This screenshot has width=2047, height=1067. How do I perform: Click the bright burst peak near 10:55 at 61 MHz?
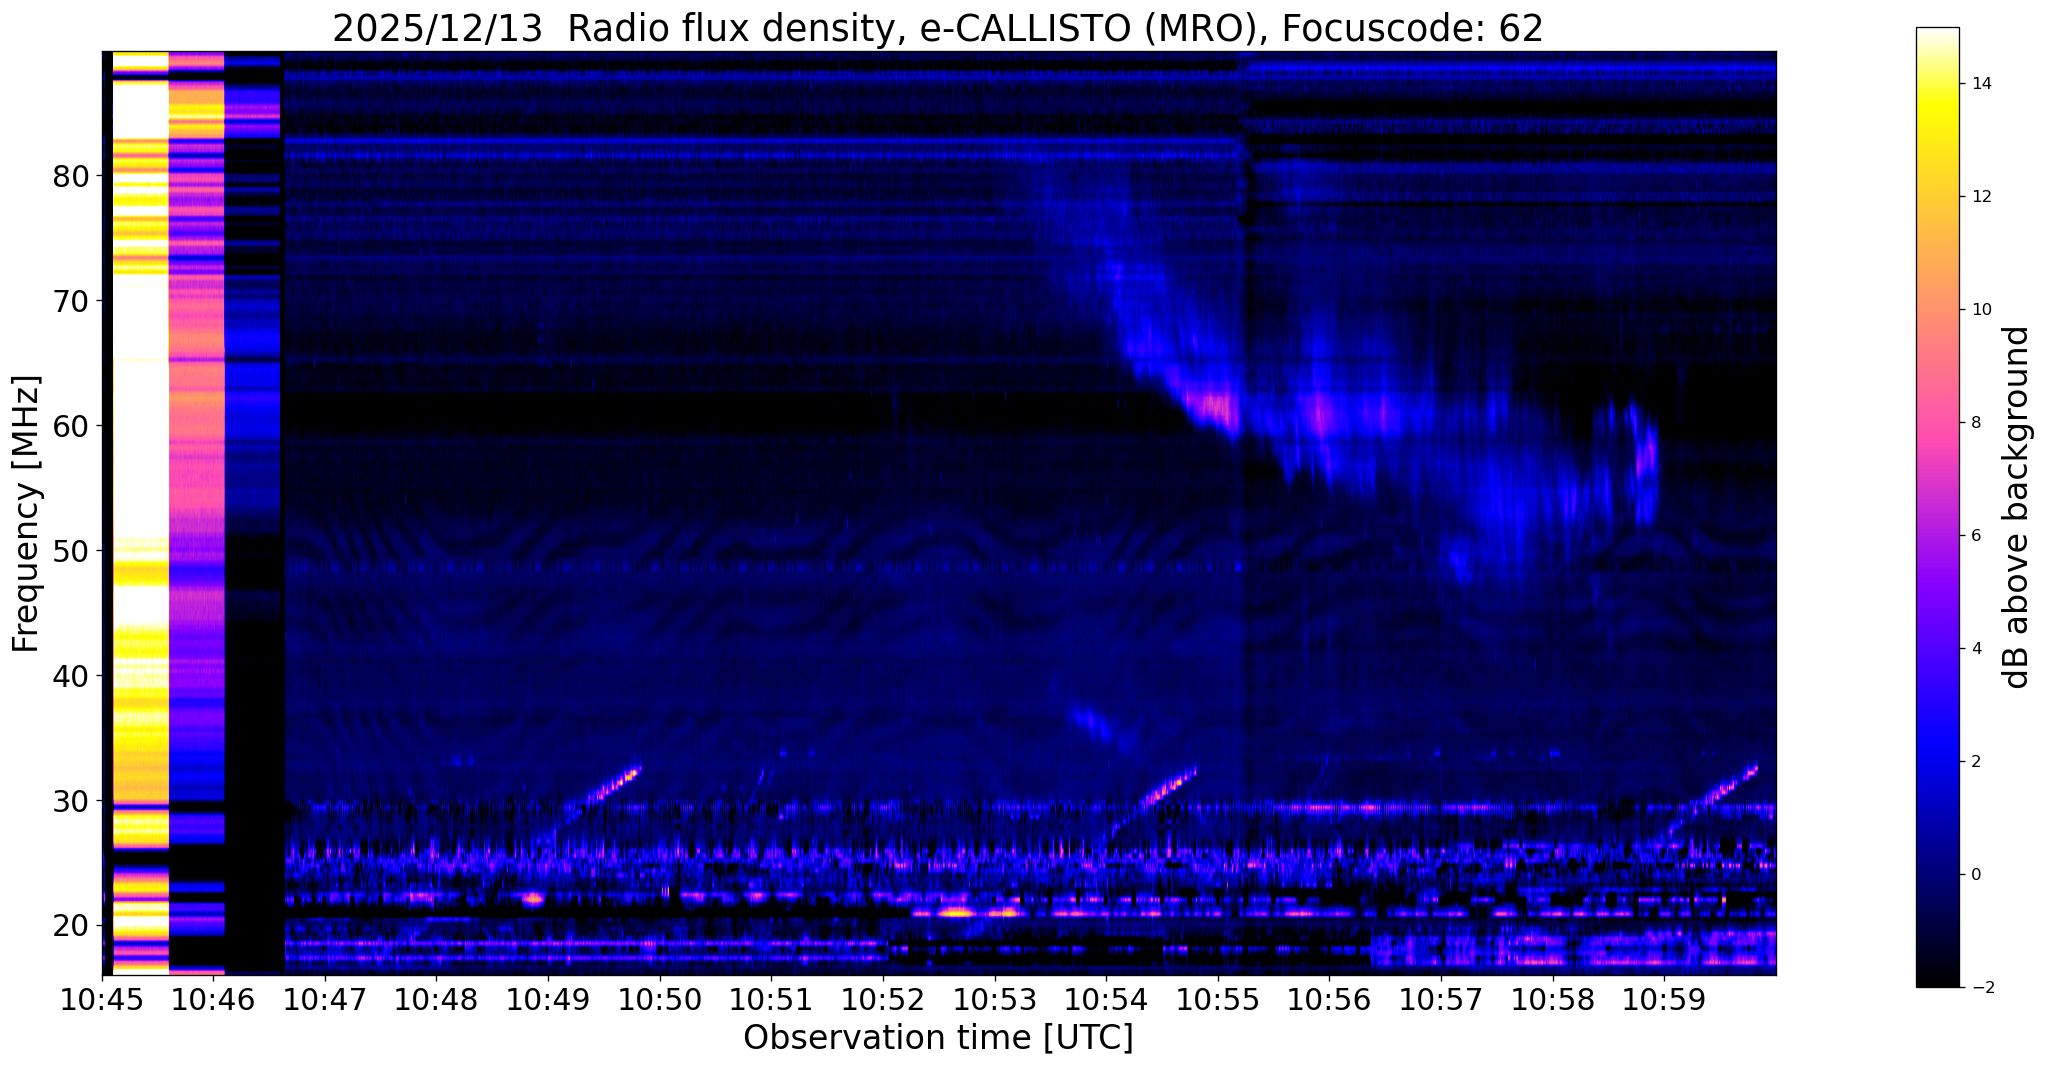(x=1217, y=408)
